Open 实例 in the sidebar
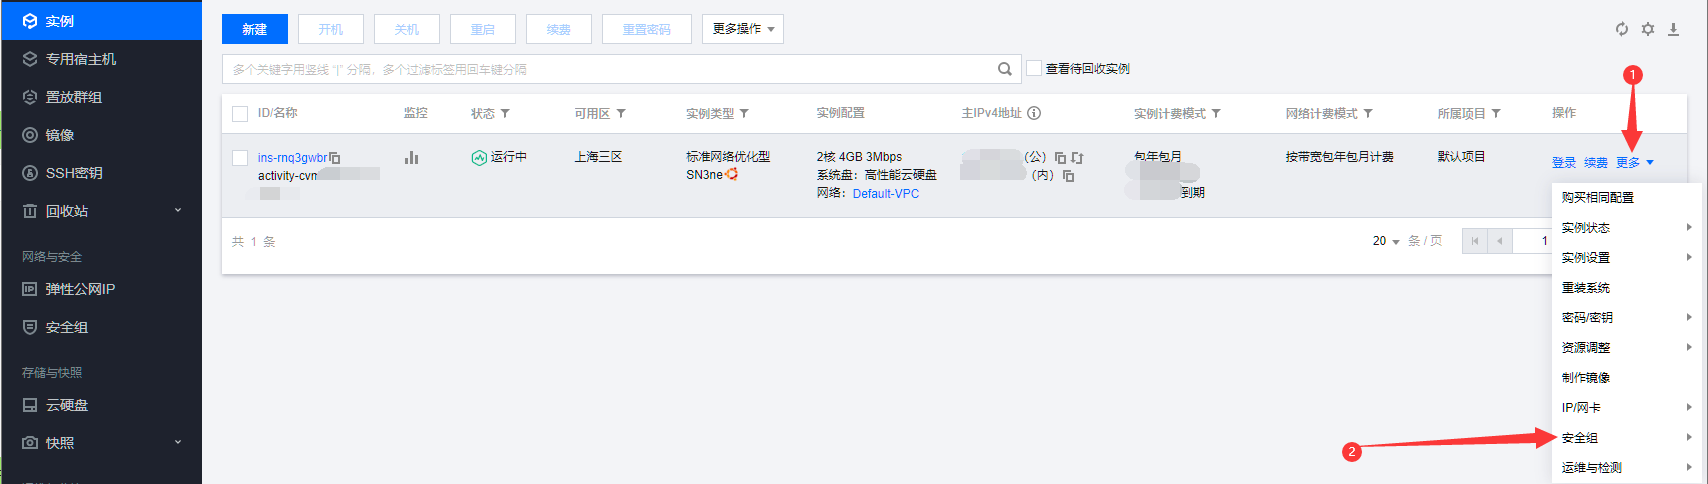This screenshot has height=484, width=1708. 101,20
